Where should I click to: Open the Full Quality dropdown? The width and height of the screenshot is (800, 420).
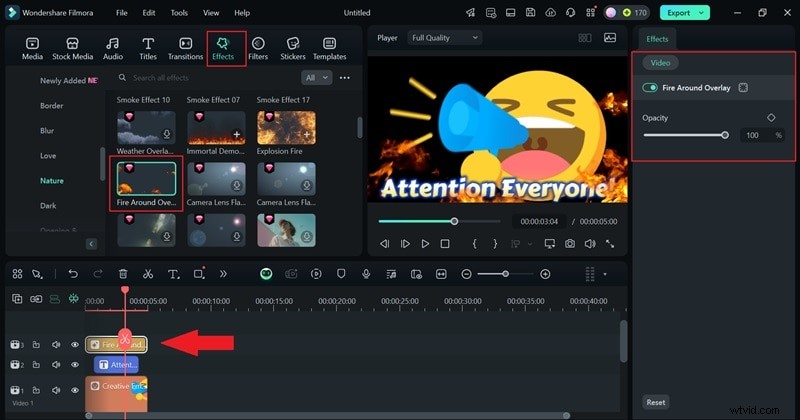[444, 38]
